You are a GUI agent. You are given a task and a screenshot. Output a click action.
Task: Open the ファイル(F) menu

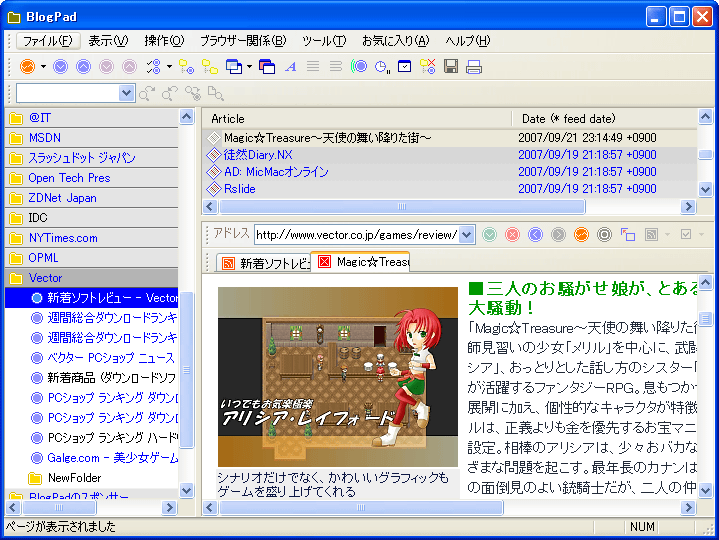pyautogui.click(x=48, y=41)
